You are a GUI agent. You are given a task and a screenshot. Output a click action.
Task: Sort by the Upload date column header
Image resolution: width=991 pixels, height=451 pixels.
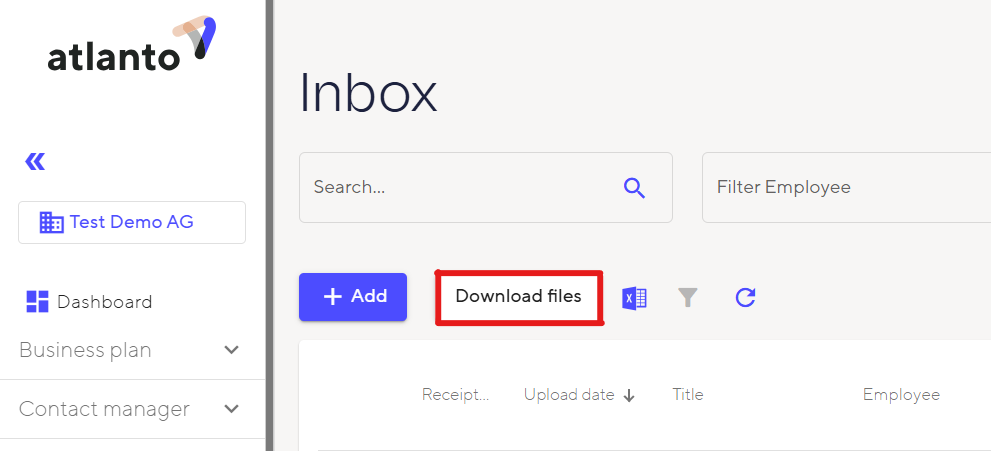click(x=568, y=395)
